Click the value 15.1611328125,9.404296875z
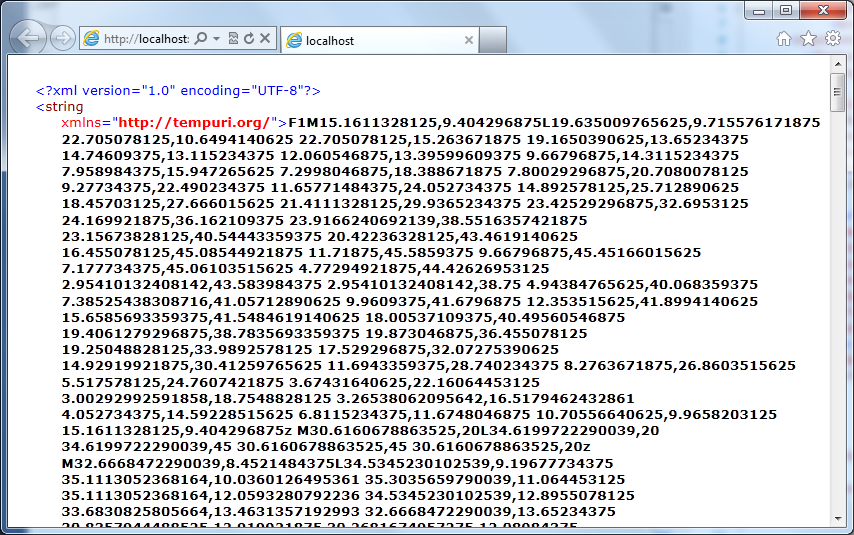 tap(177, 431)
